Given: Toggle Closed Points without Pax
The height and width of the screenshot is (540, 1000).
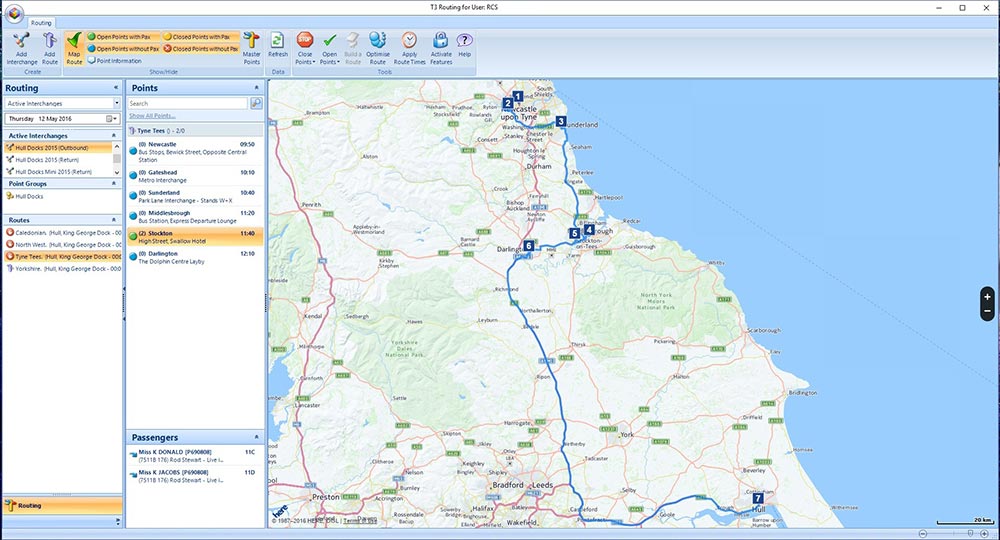Looking at the screenshot, I should (x=201, y=48).
